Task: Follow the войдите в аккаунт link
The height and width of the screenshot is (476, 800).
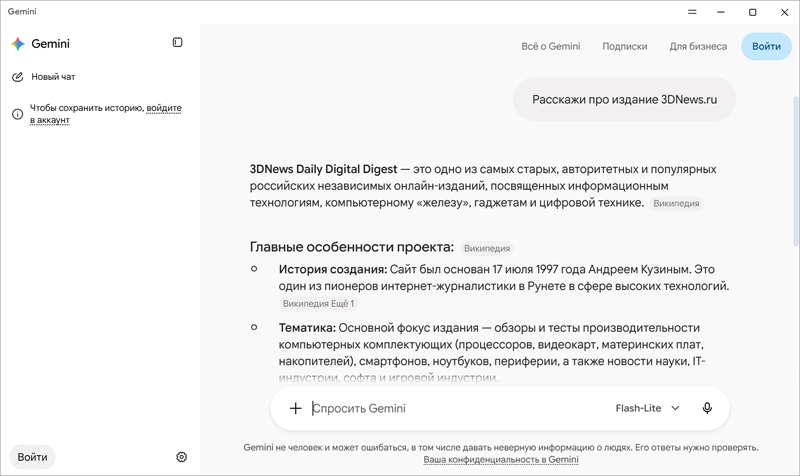Action: (106, 114)
